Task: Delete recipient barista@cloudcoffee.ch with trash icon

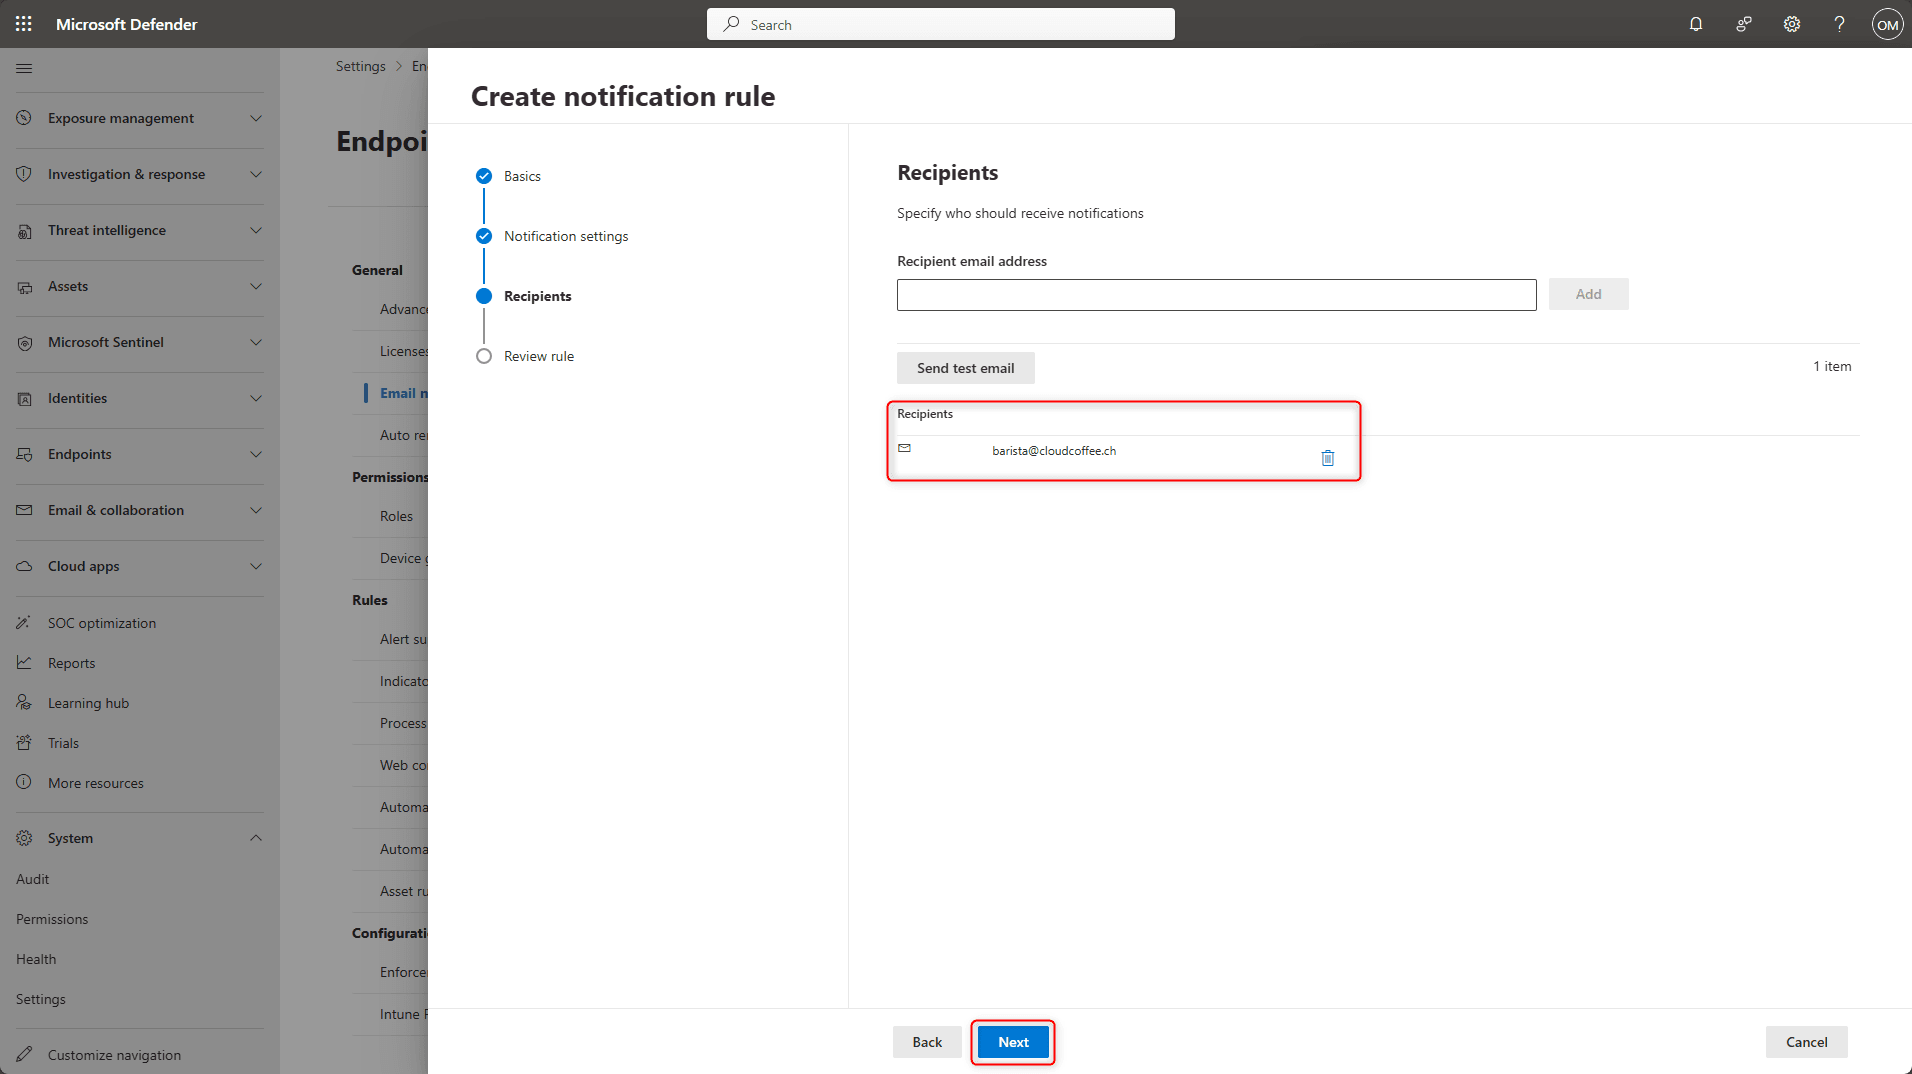Action: (1327, 458)
